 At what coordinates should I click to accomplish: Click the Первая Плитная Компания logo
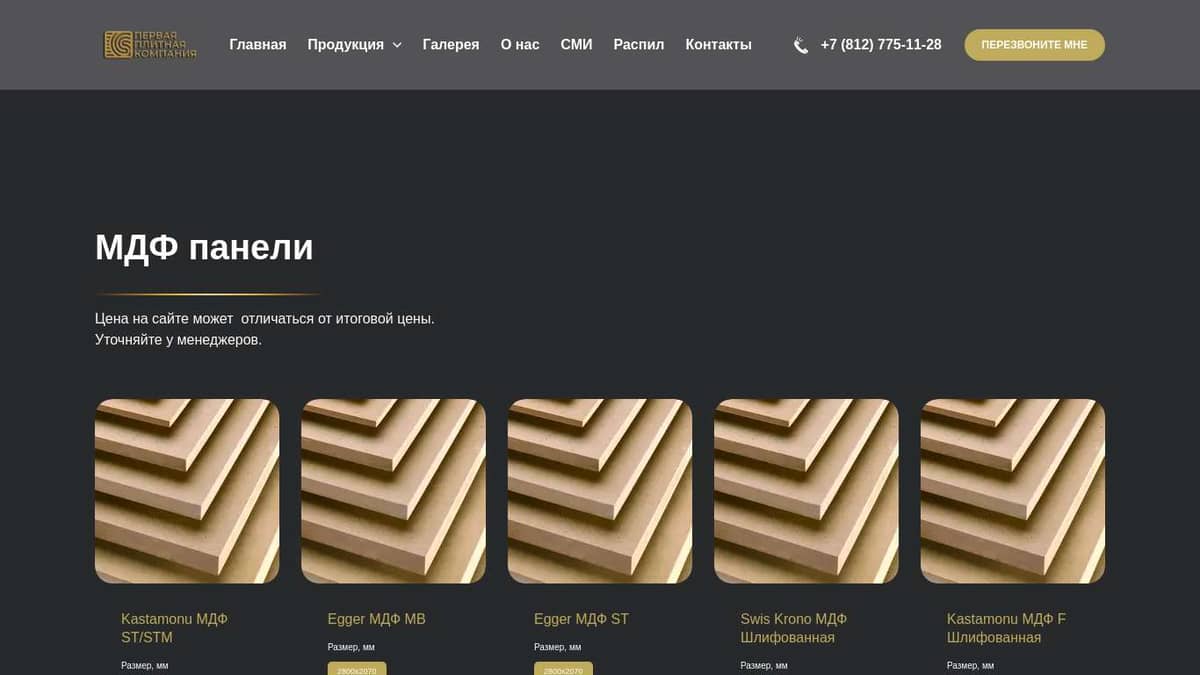tap(150, 45)
